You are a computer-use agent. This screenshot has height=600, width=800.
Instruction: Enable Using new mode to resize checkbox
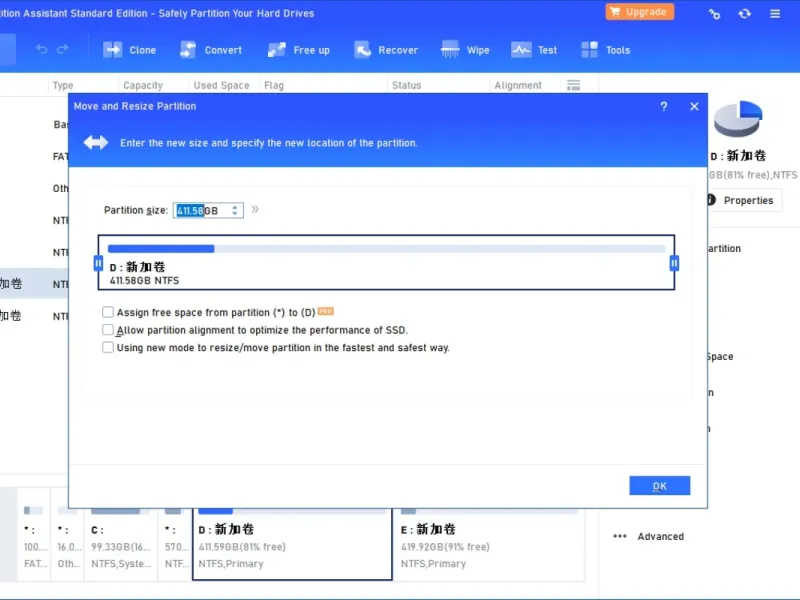point(108,347)
